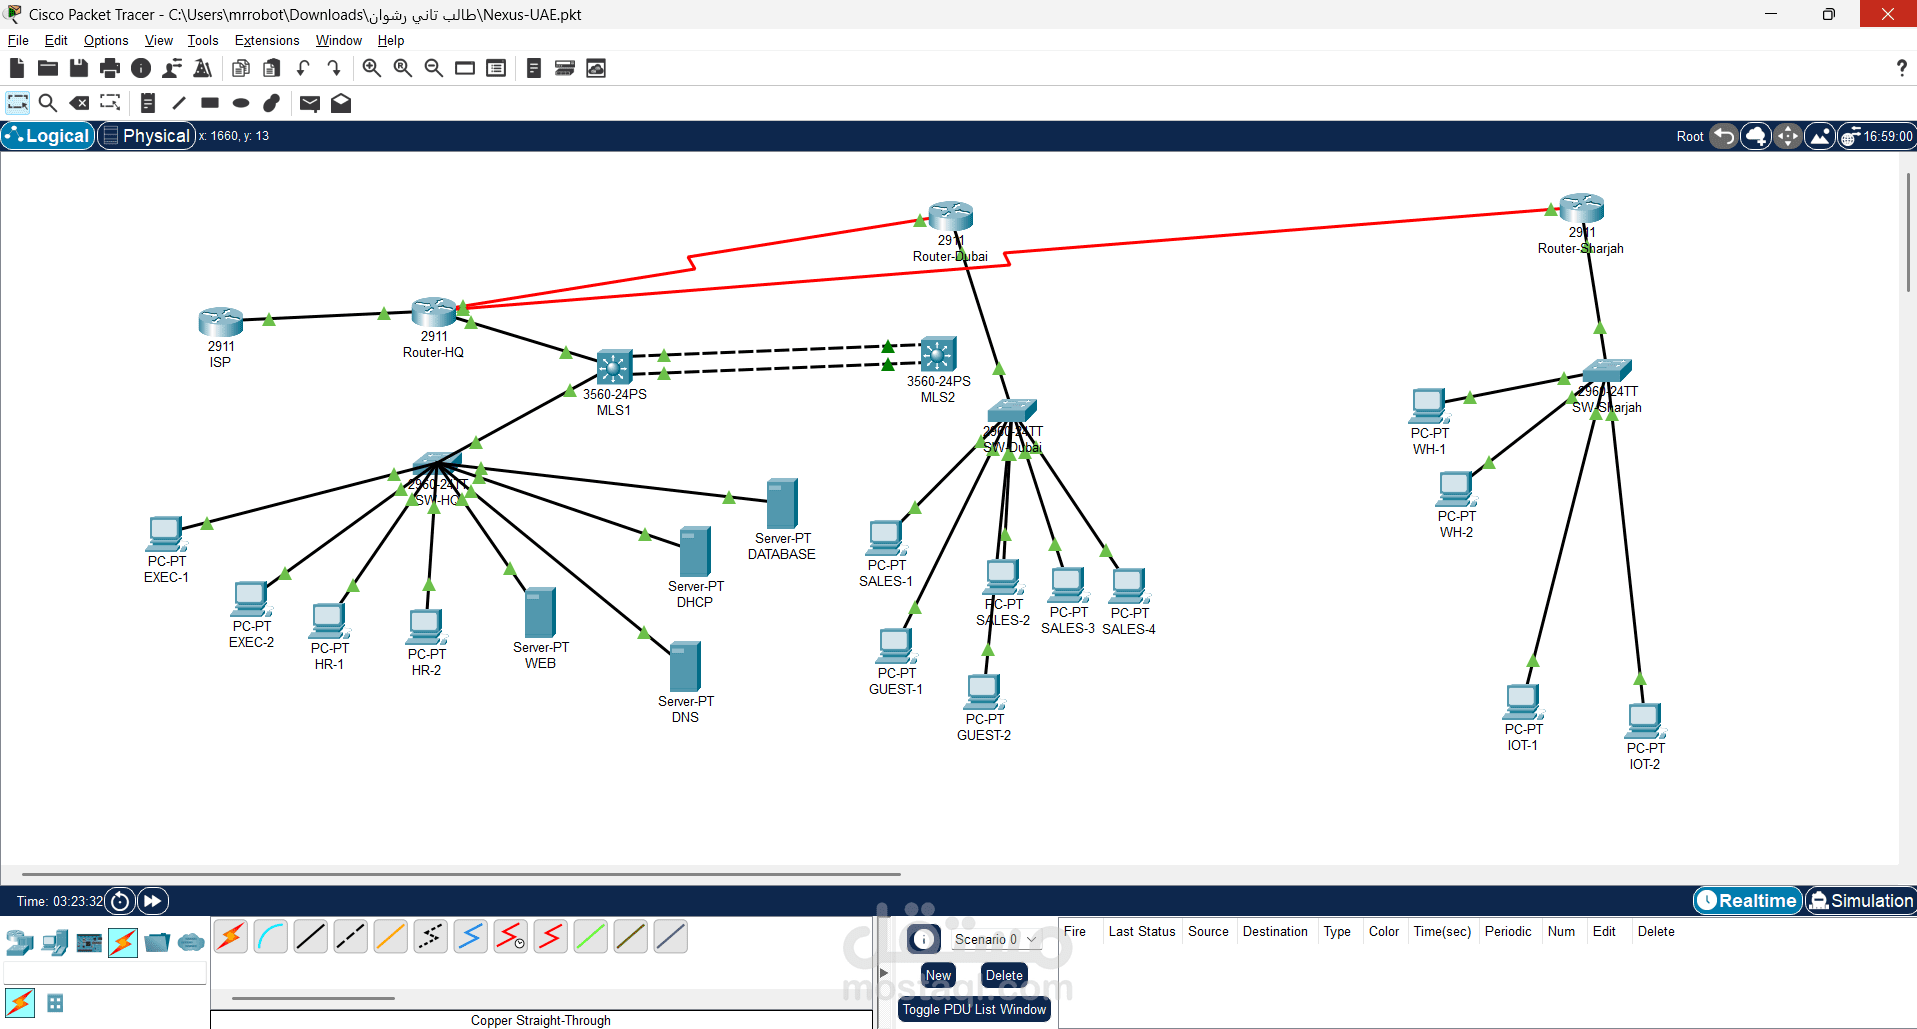Print the workspace with the printer icon
This screenshot has width=1917, height=1029.
pyautogui.click(x=110, y=68)
